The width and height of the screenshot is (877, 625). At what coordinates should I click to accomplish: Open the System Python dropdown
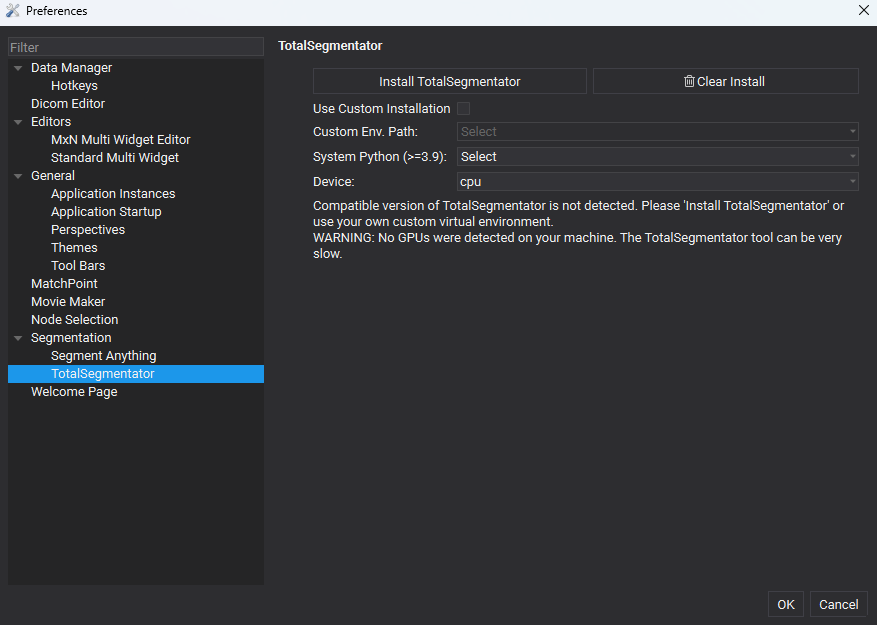(658, 157)
